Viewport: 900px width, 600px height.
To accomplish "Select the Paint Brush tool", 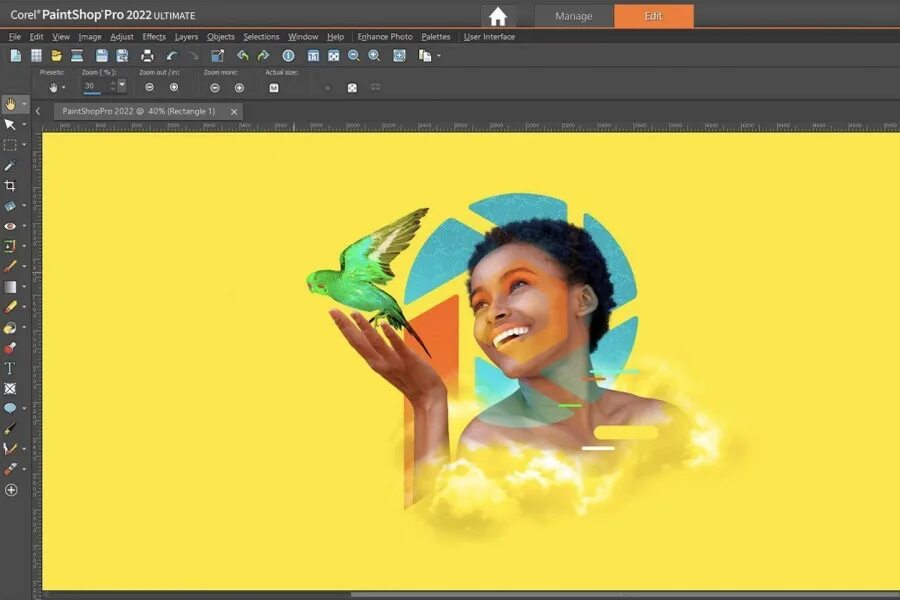I will point(10,266).
